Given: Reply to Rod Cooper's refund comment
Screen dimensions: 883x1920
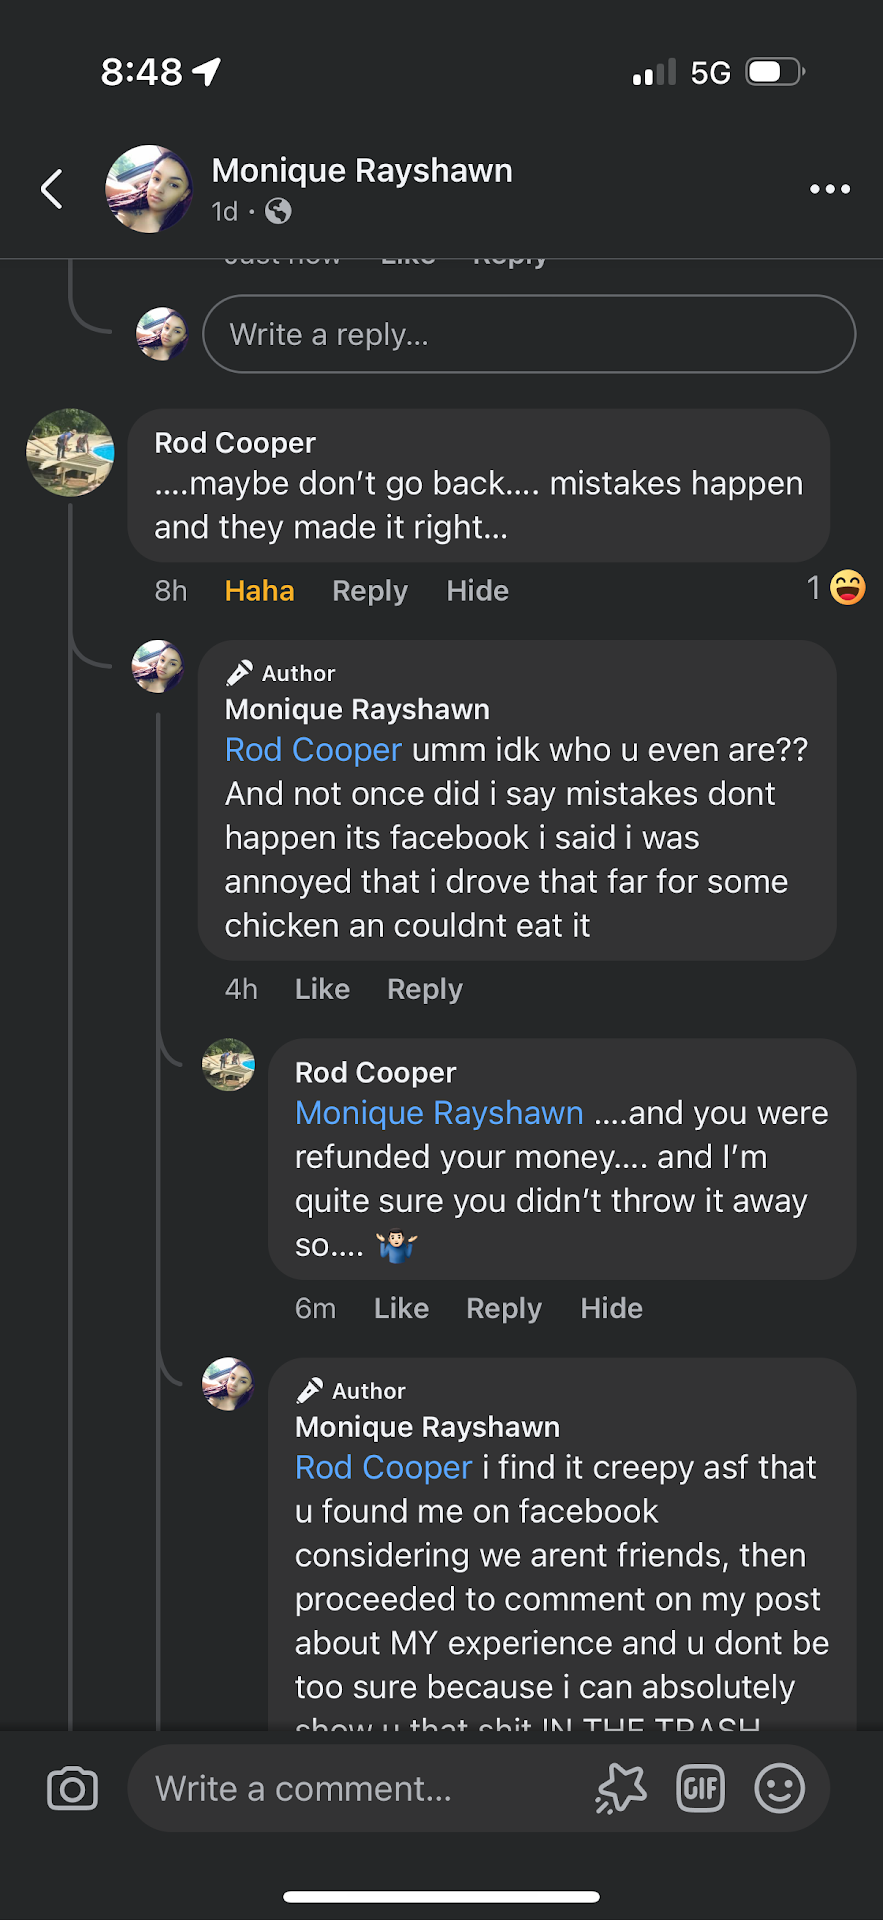Looking at the screenshot, I should click(504, 1308).
